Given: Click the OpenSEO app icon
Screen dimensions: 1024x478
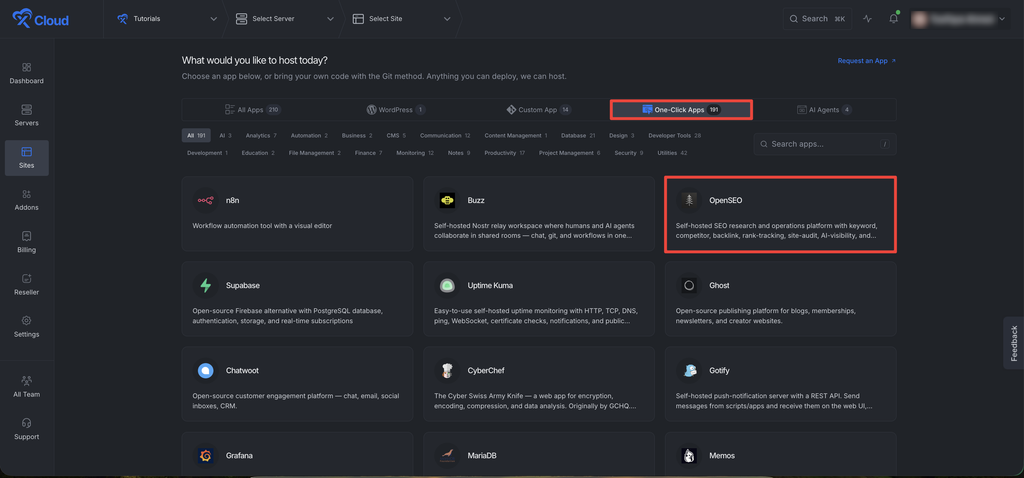Looking at the screenshot, I should [688, 200].
